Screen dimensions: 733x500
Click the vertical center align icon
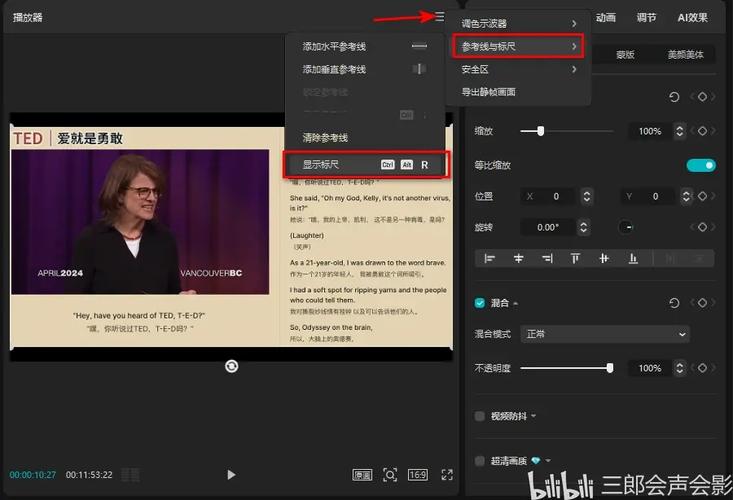pos(604,258)
